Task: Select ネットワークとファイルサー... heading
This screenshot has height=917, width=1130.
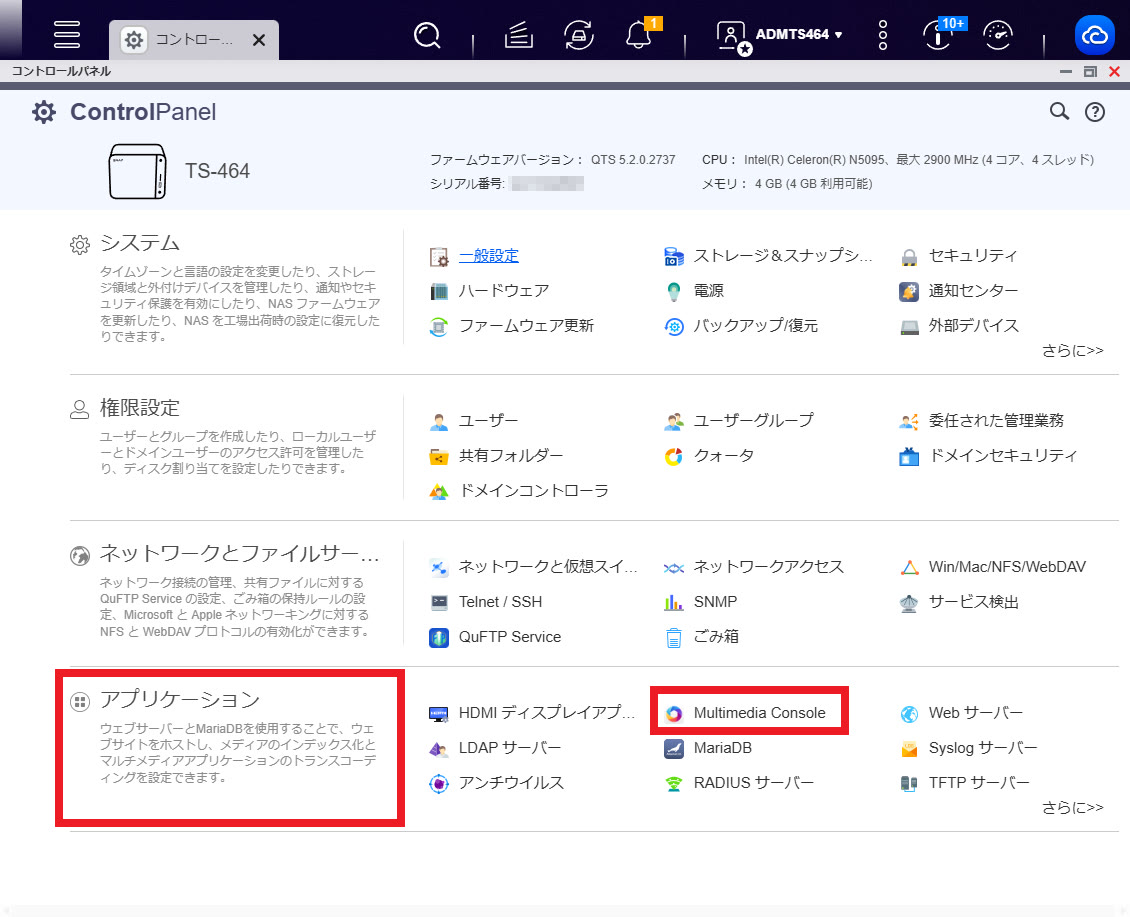Action: point(239,554)
